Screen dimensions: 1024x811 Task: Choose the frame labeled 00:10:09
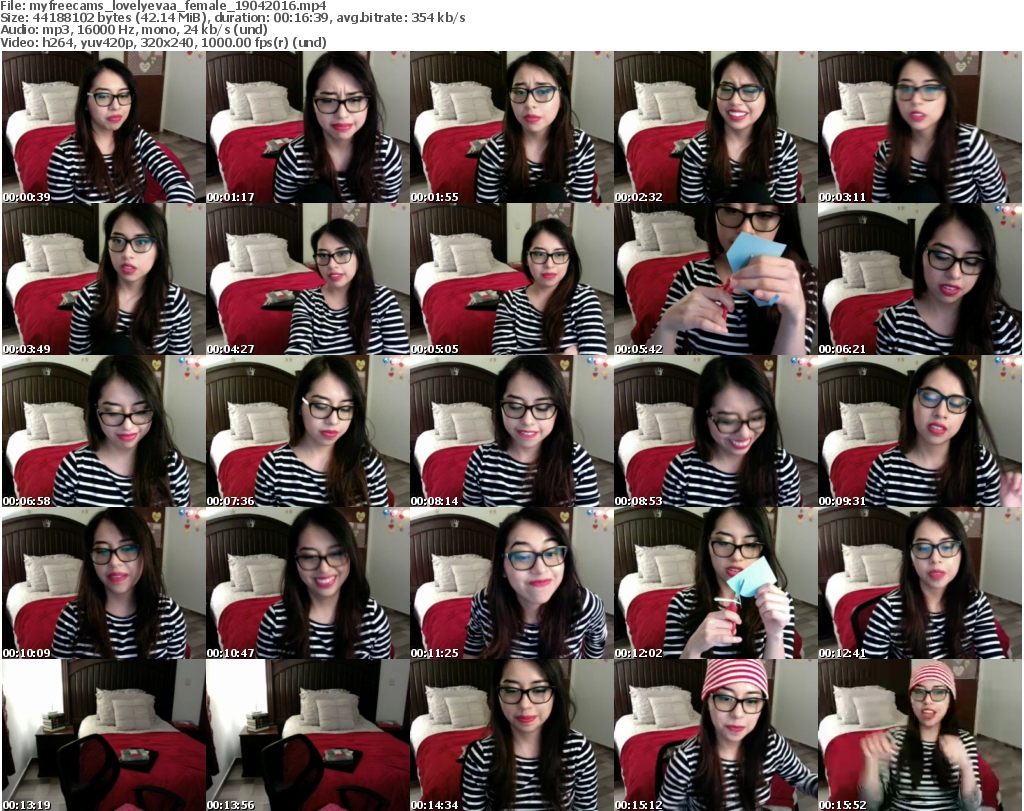(x=103, y=584)
